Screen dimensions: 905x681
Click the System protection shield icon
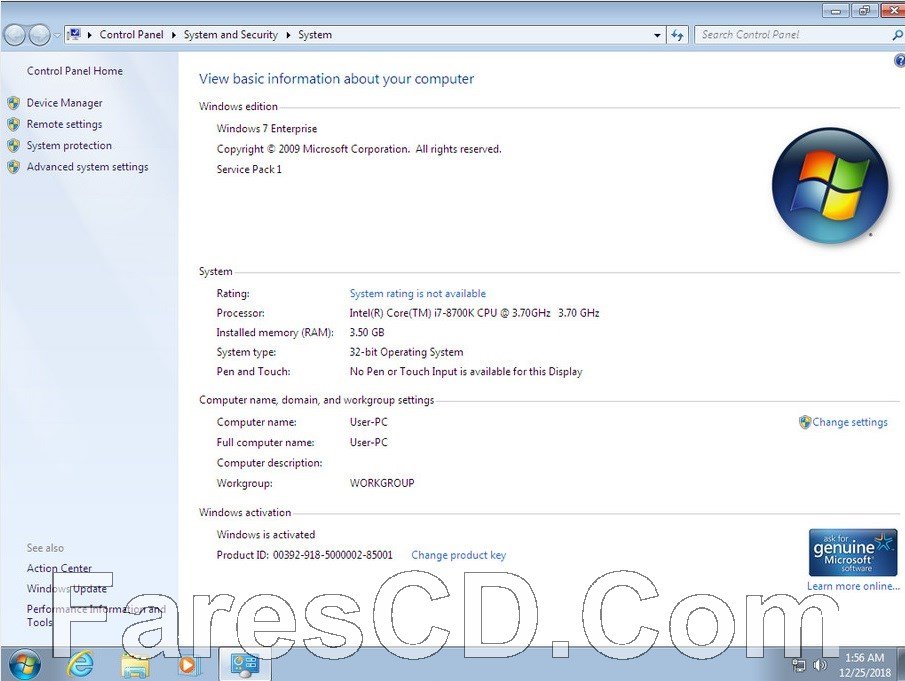pos(14,146)
